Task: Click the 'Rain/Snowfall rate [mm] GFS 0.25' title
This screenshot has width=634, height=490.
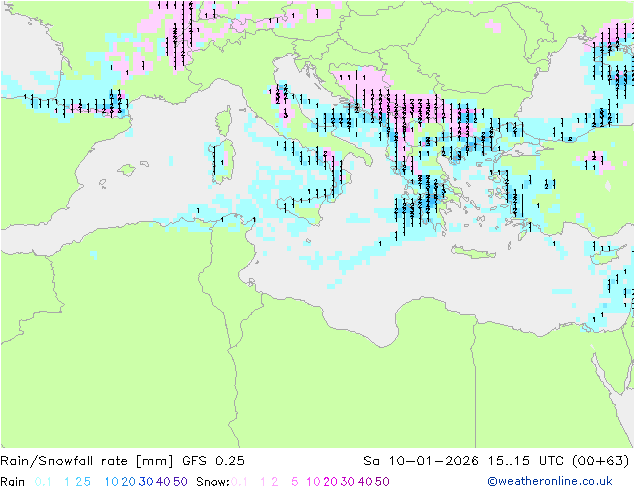Action: (x=122, y=461)
